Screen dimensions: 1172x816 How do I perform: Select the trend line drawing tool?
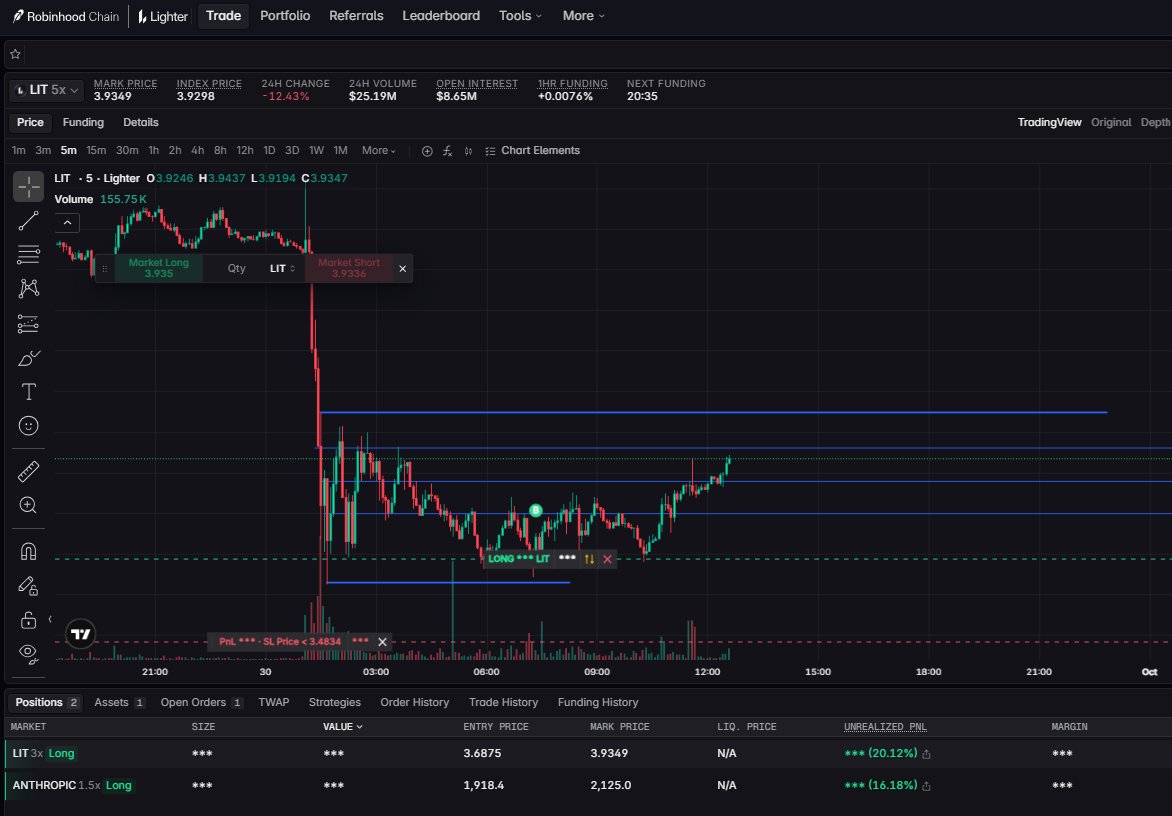(x=28, y=220)
